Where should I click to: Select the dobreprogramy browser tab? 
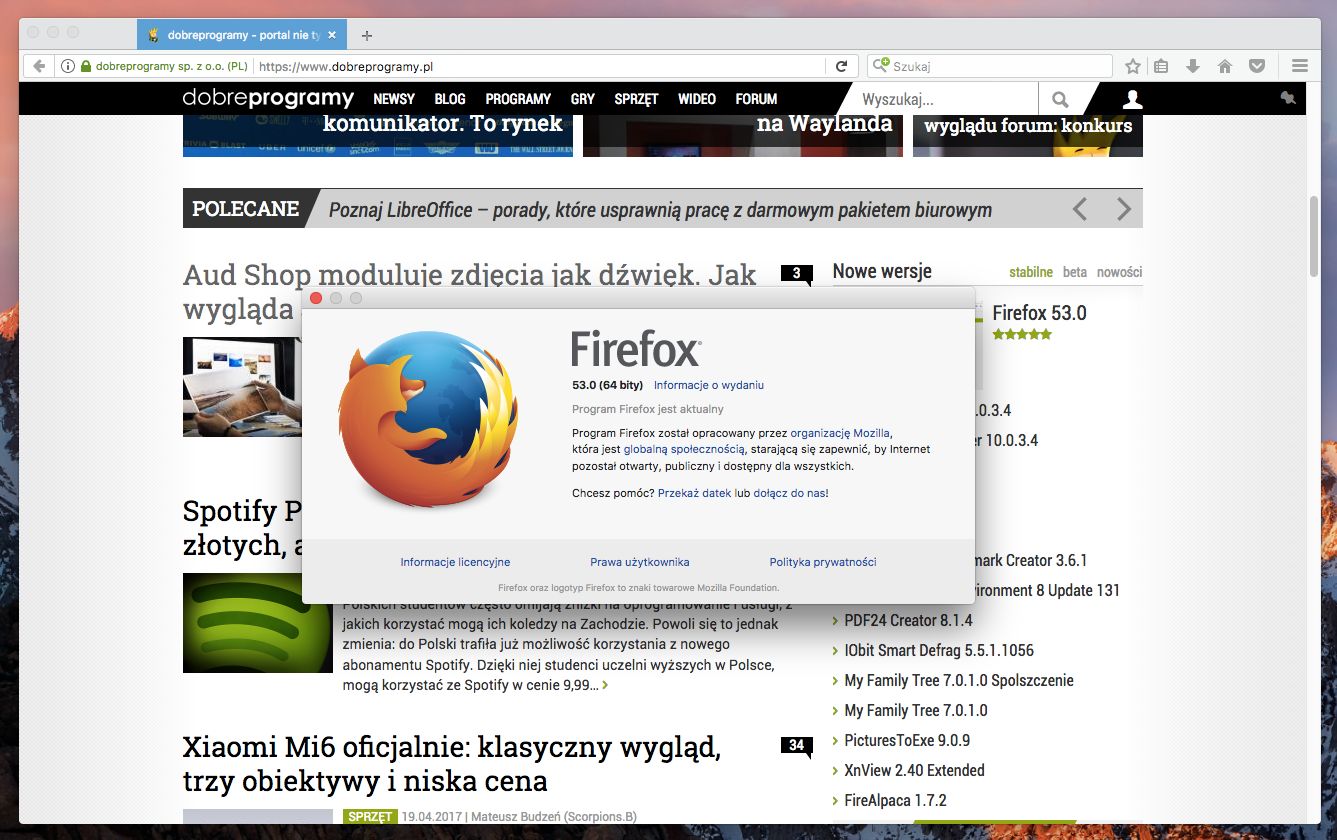coord(242,35)
